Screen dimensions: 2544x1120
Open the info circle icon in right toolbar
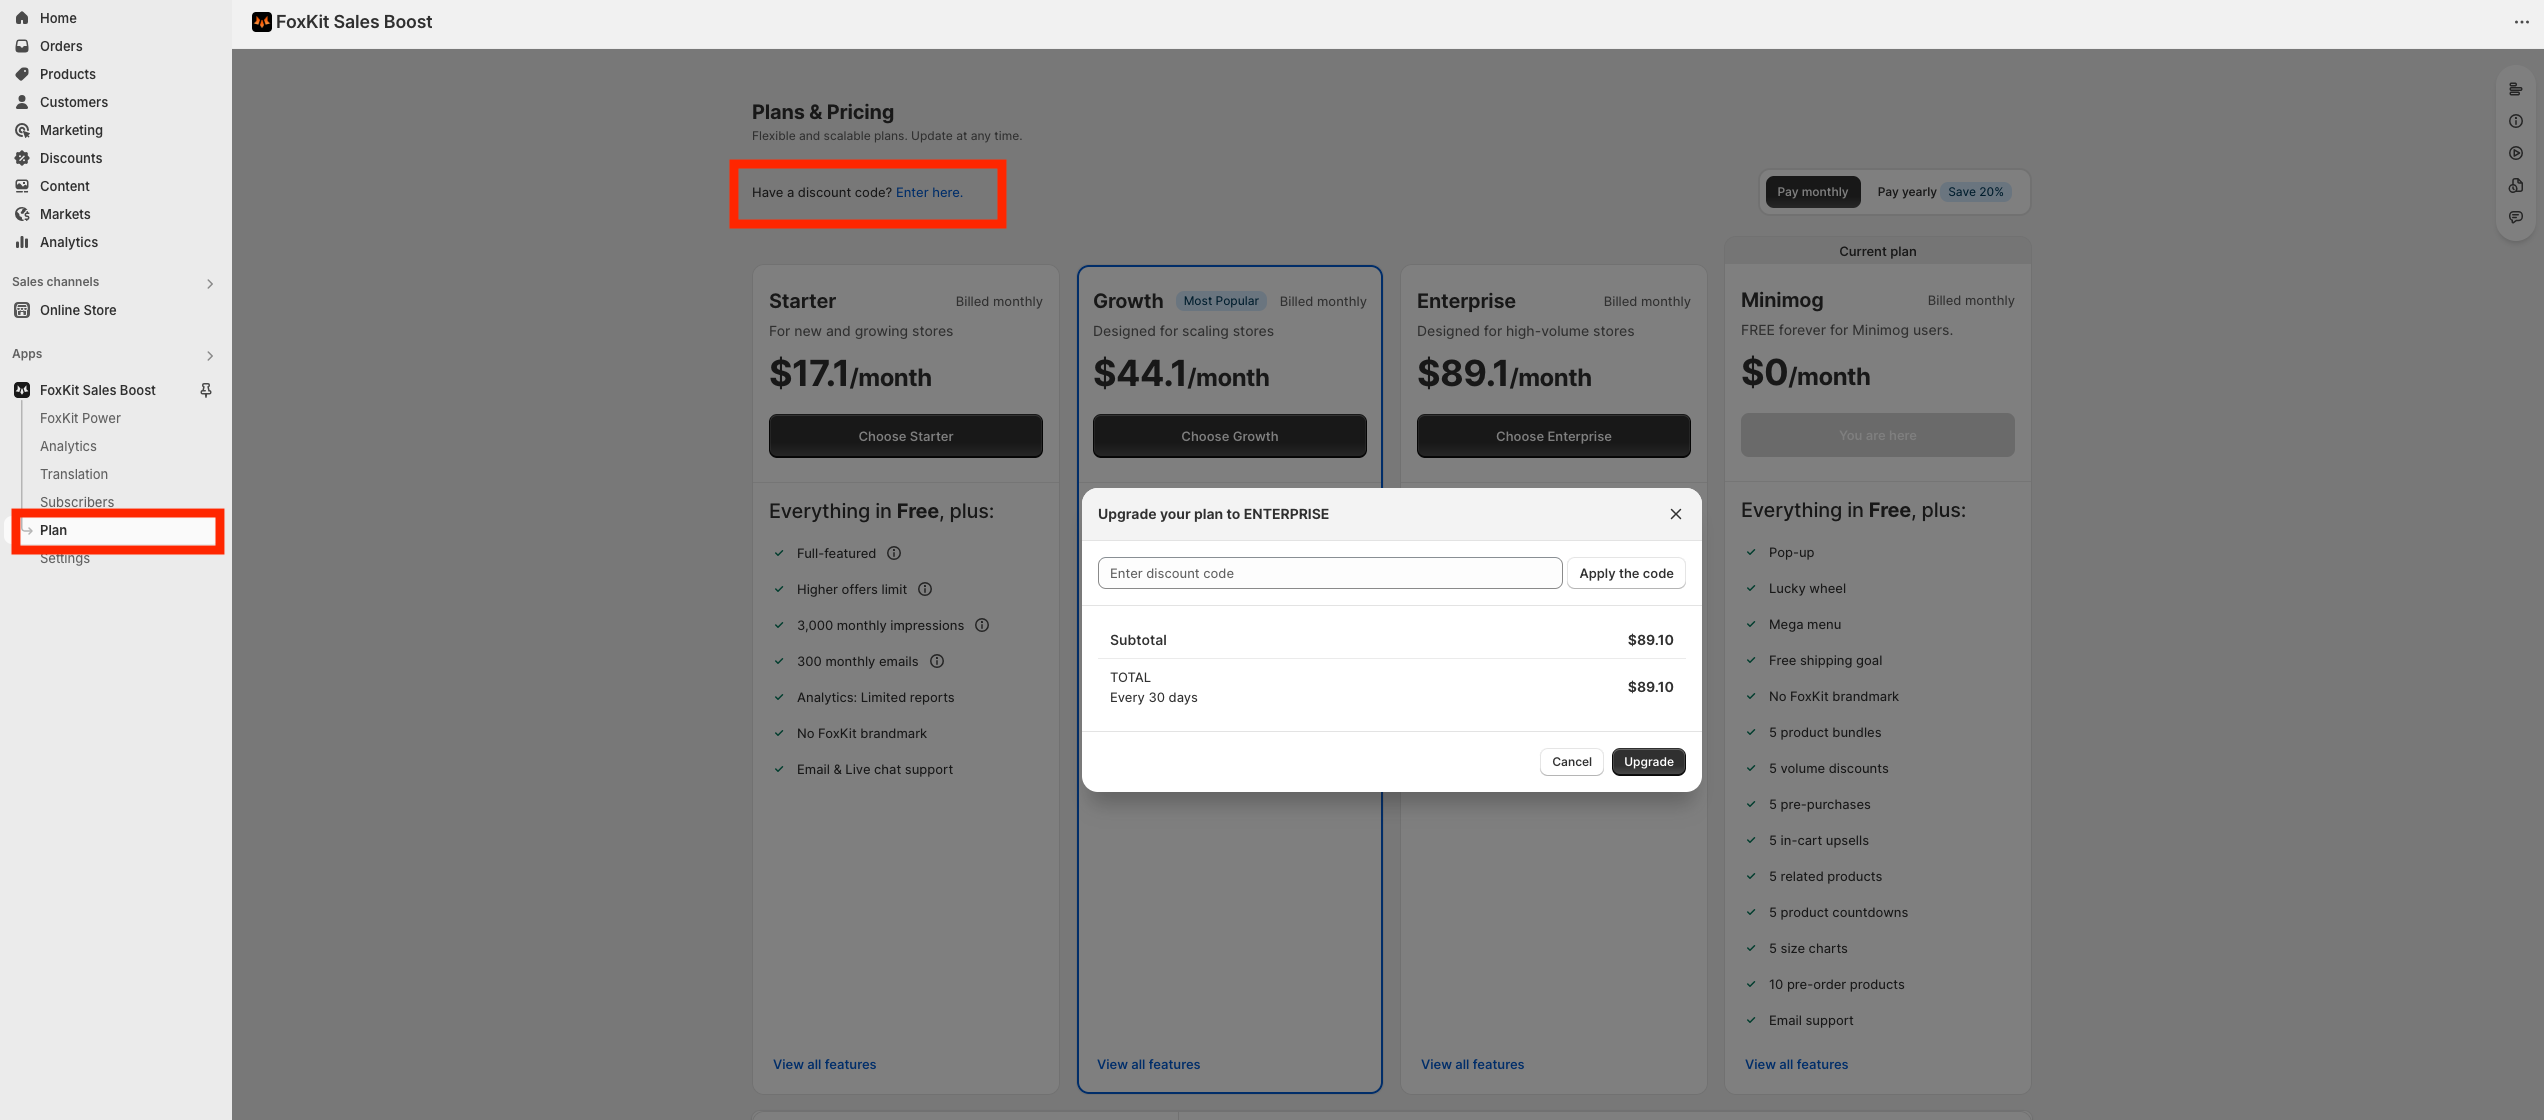click(x=2516, y=121)
